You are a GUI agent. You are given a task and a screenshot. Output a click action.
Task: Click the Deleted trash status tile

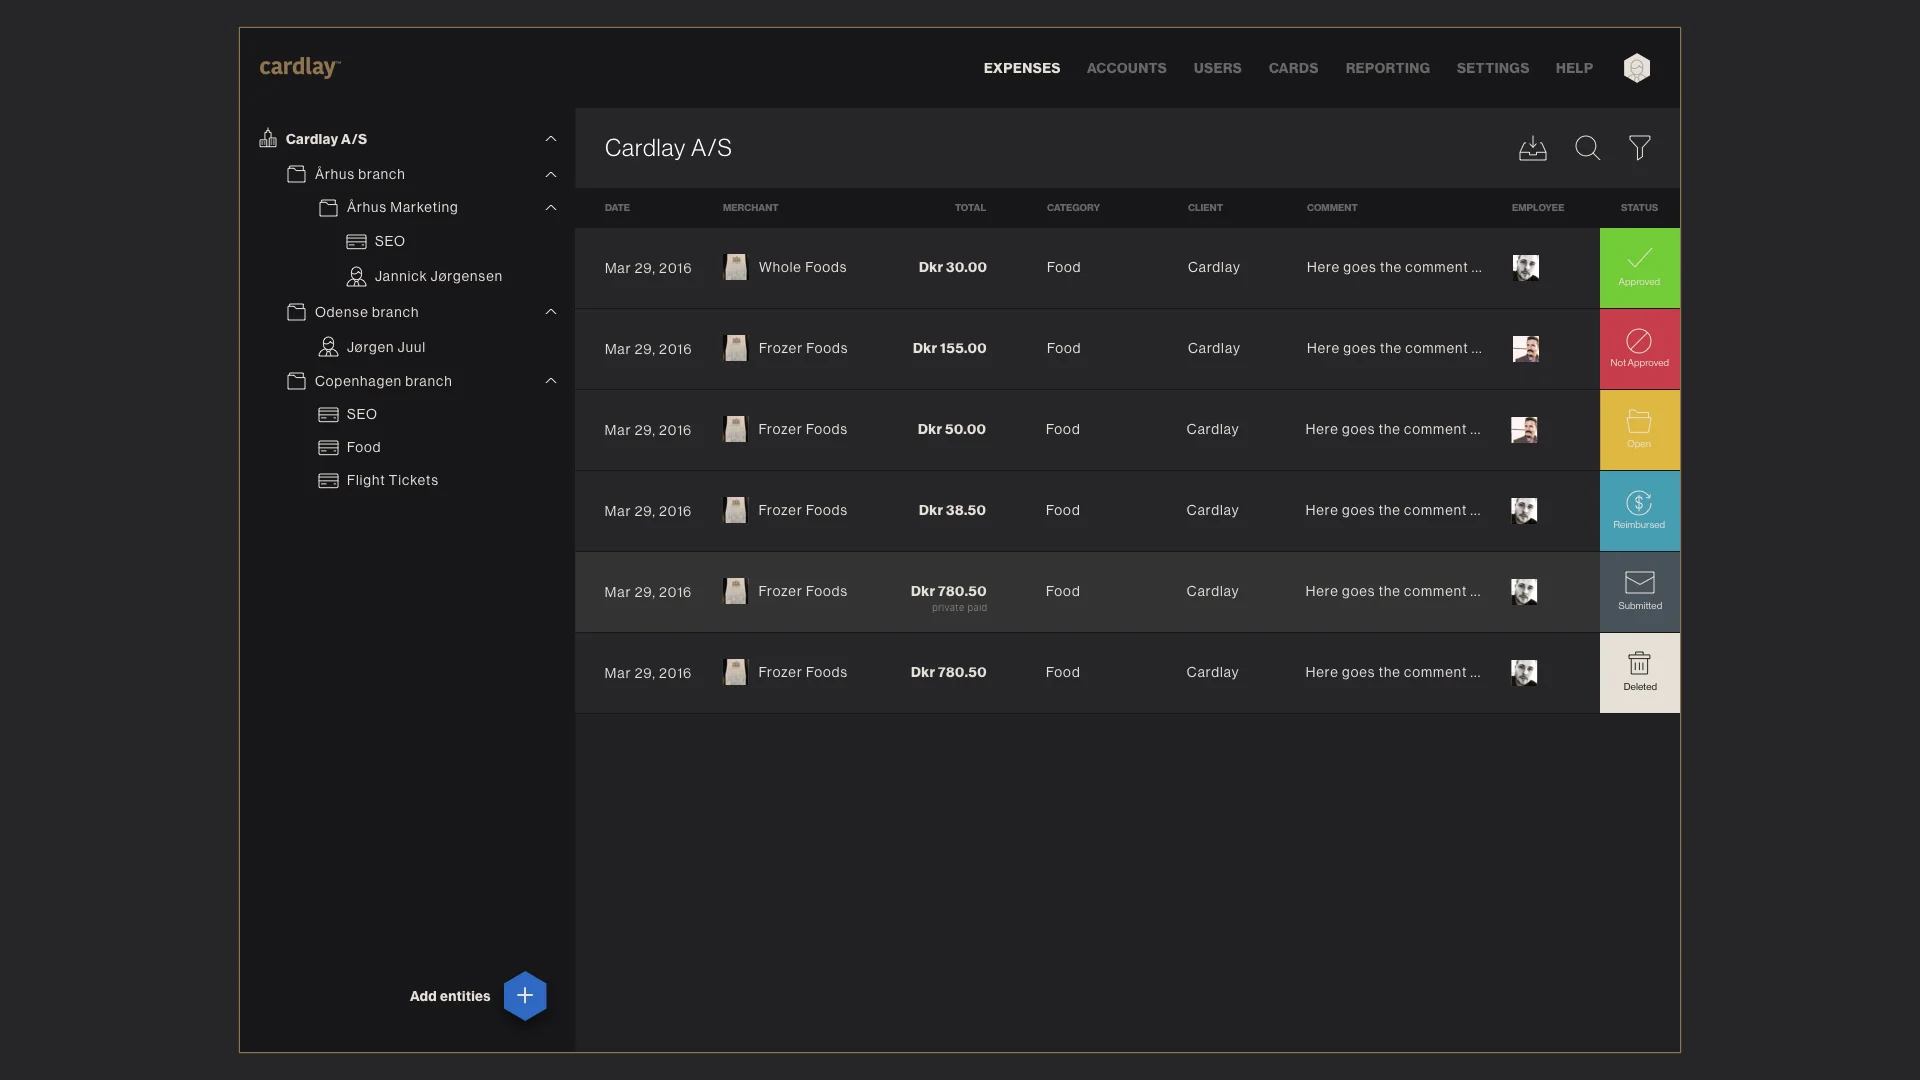1639,673
